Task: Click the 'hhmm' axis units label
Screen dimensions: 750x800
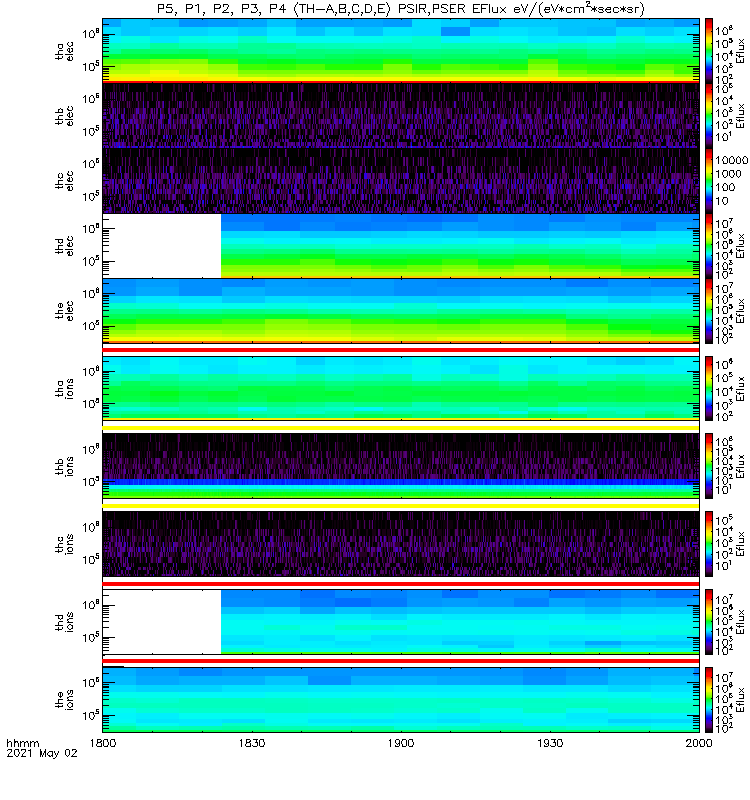Action: pyautogui.click(x=22, y=743)
